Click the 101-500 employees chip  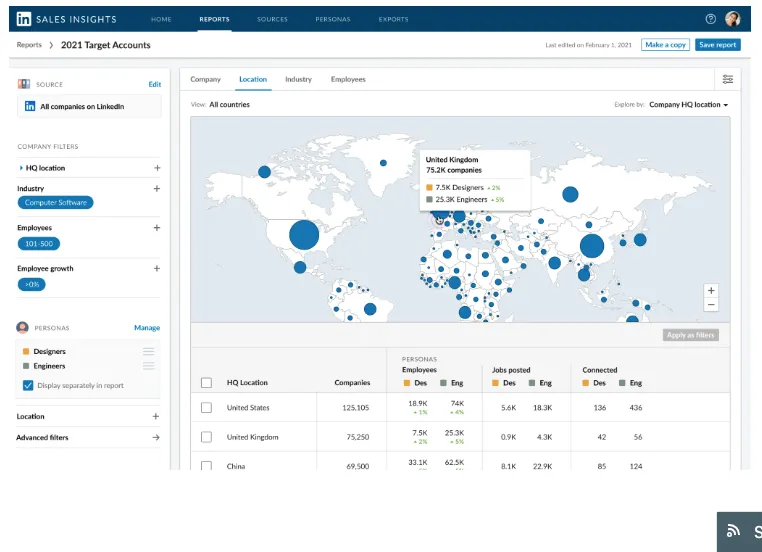[x=39, y=244]
